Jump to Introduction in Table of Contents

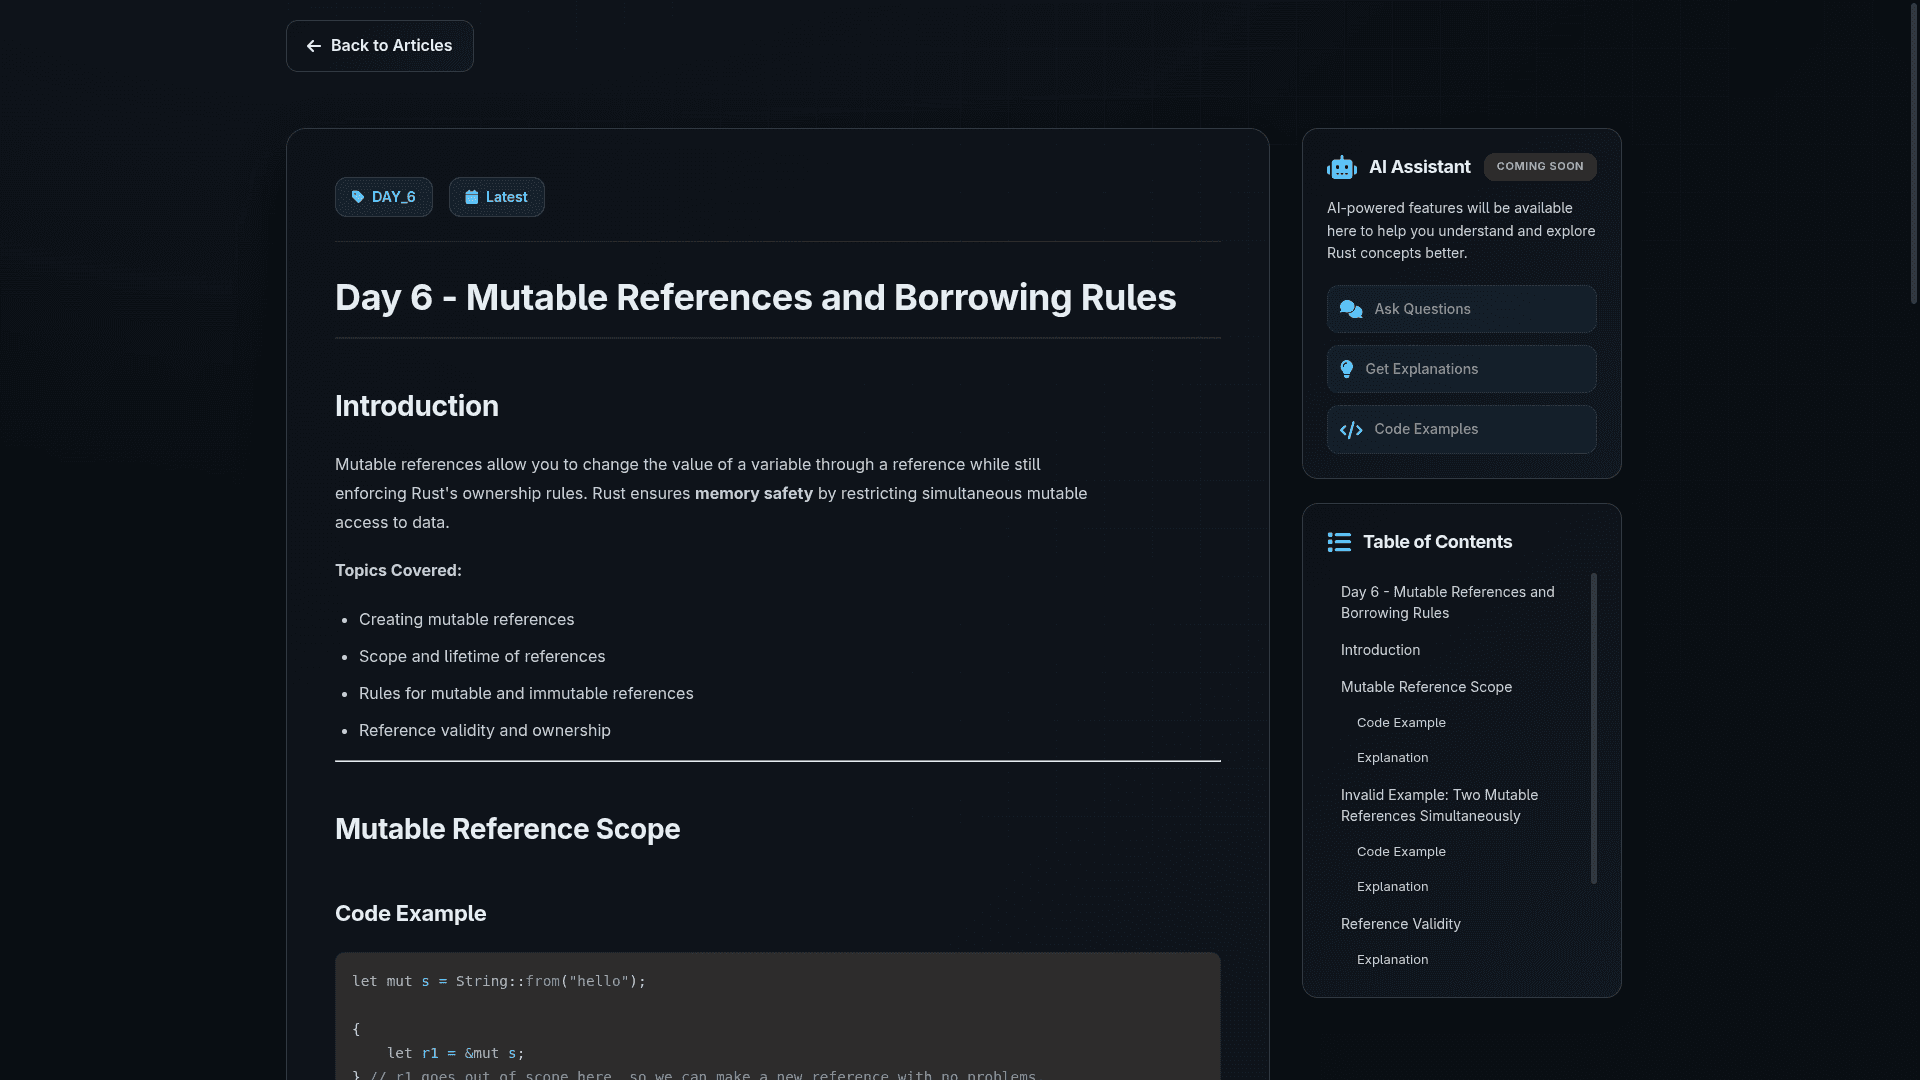point(1380,650)
